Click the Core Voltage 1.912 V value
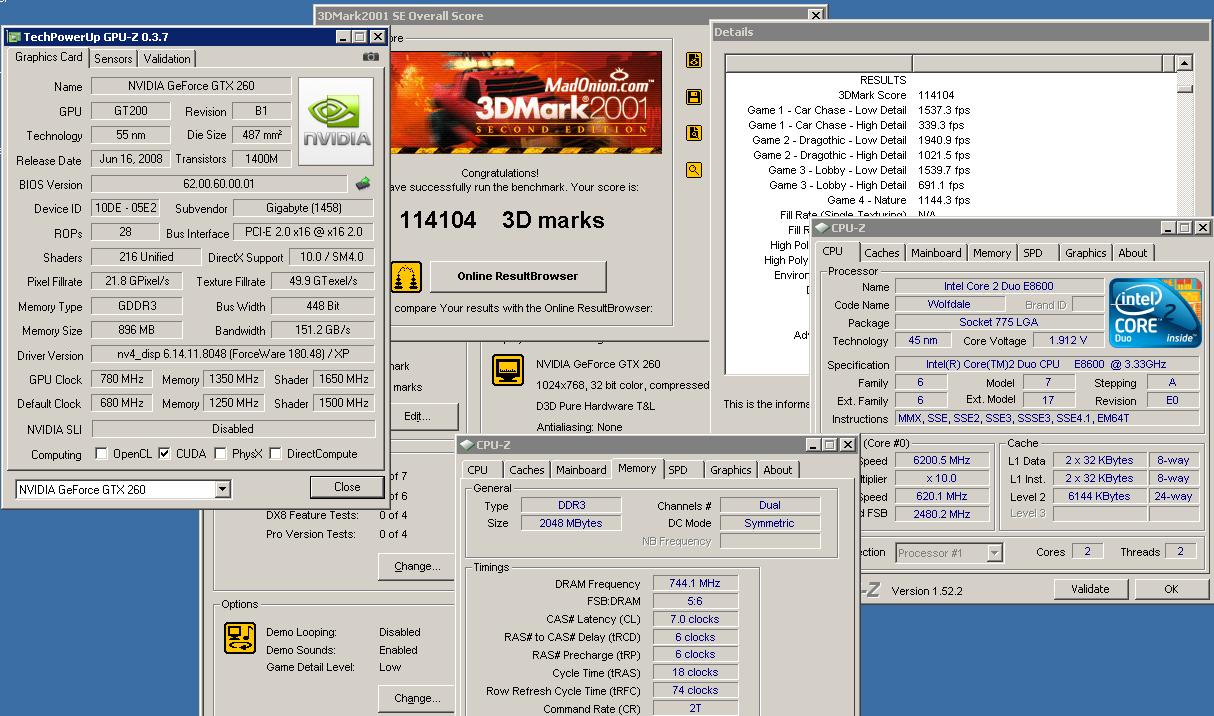The image size is (1214, 716). click(1068, 340)
